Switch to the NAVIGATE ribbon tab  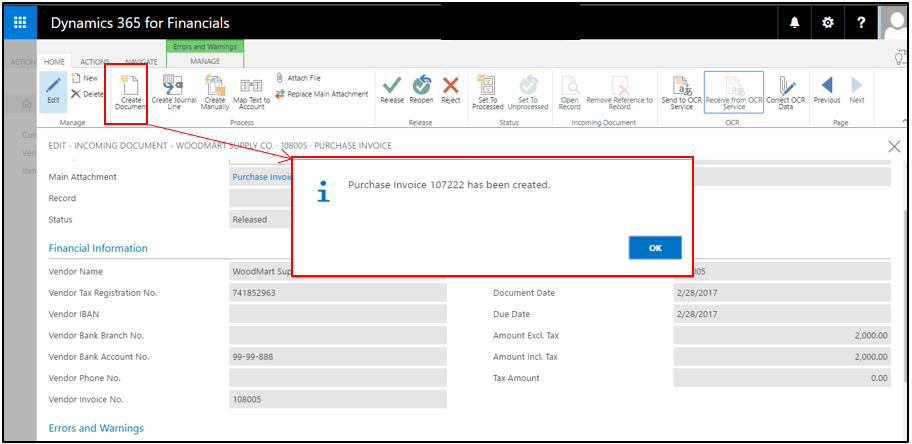pyautogui.click(x=141, y=61)
